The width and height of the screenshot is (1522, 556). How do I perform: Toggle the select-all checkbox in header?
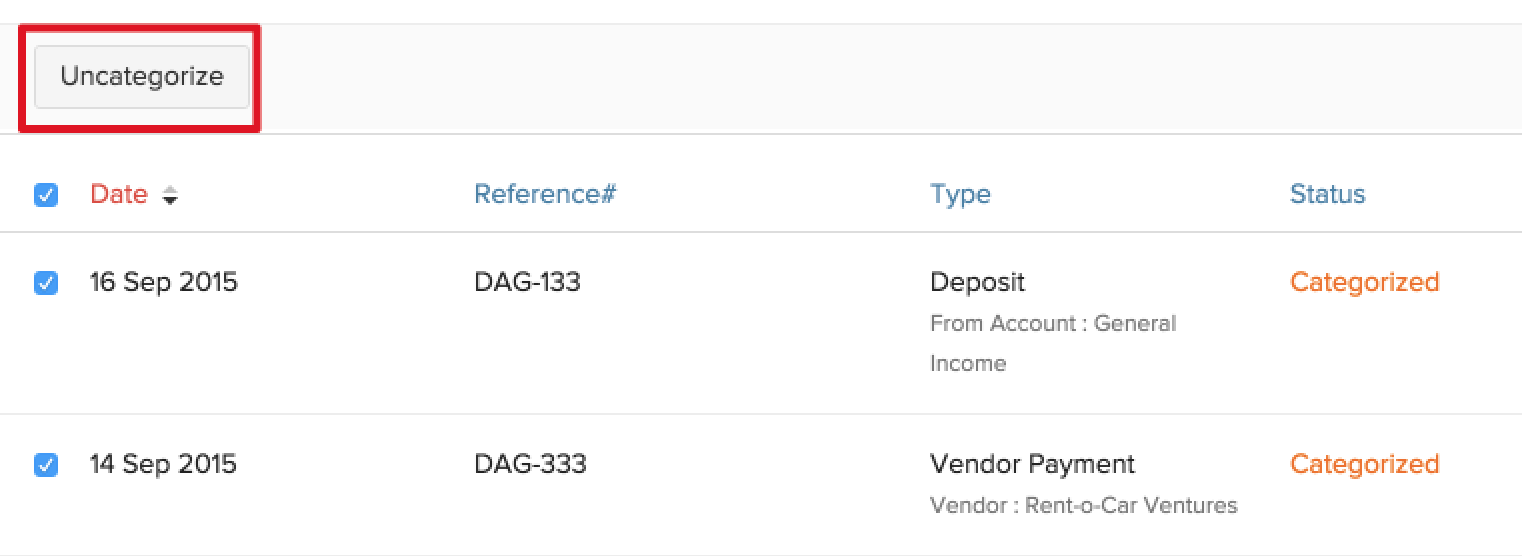click(46, 195)
